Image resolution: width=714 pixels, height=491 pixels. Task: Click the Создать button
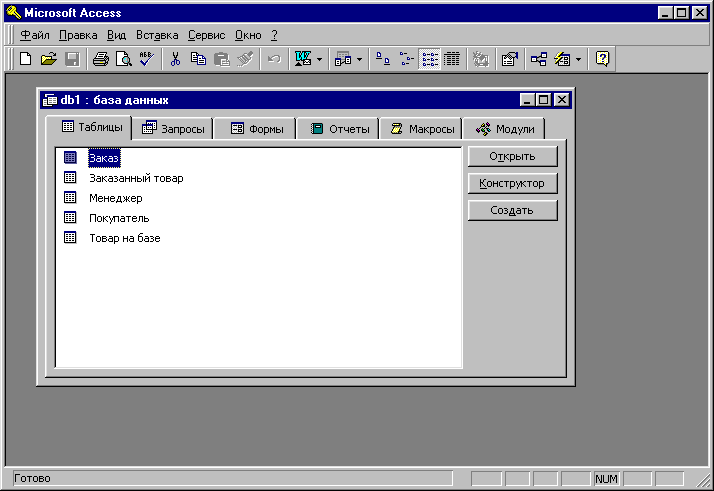pyautogui.click(x=512, y=210)
